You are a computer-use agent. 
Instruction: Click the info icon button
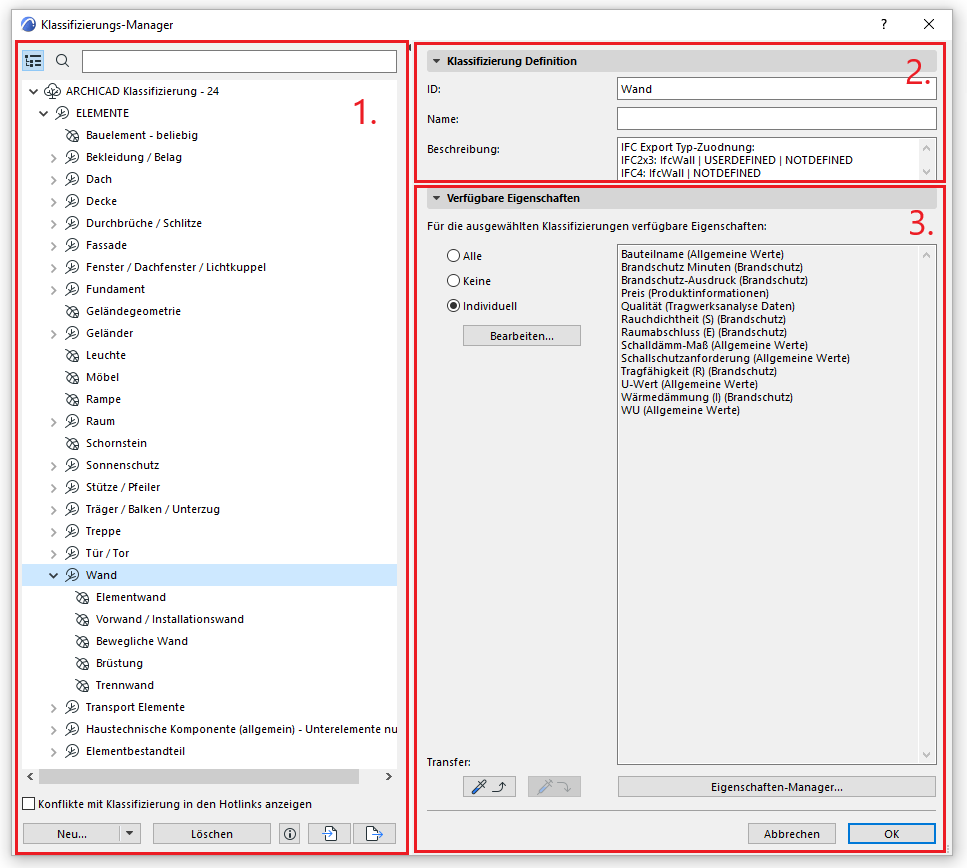coord(290,833)
